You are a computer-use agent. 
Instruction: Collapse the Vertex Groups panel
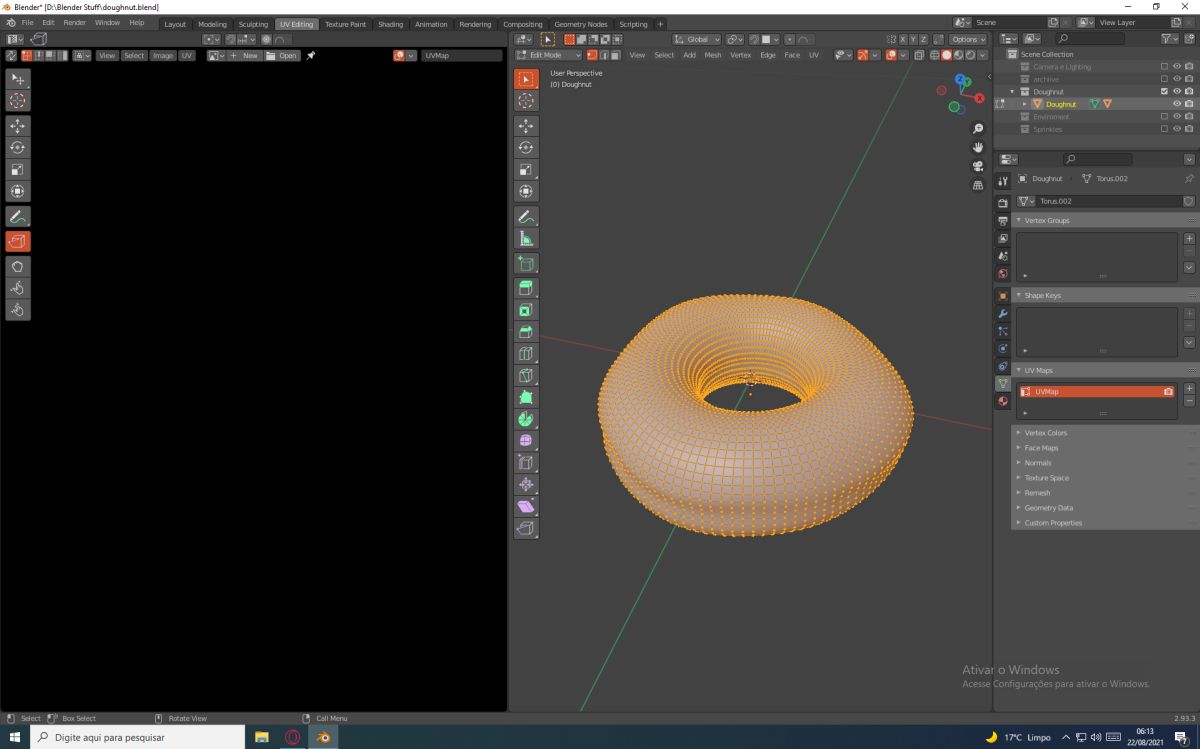(1020, 220)
